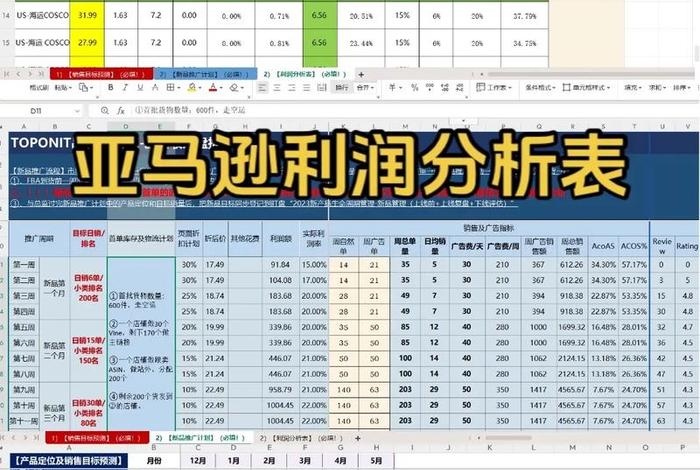This screenshot has width=700, height=470.
Task: Select 新品推广计划 tab in middle window
Action: point(200,438)
